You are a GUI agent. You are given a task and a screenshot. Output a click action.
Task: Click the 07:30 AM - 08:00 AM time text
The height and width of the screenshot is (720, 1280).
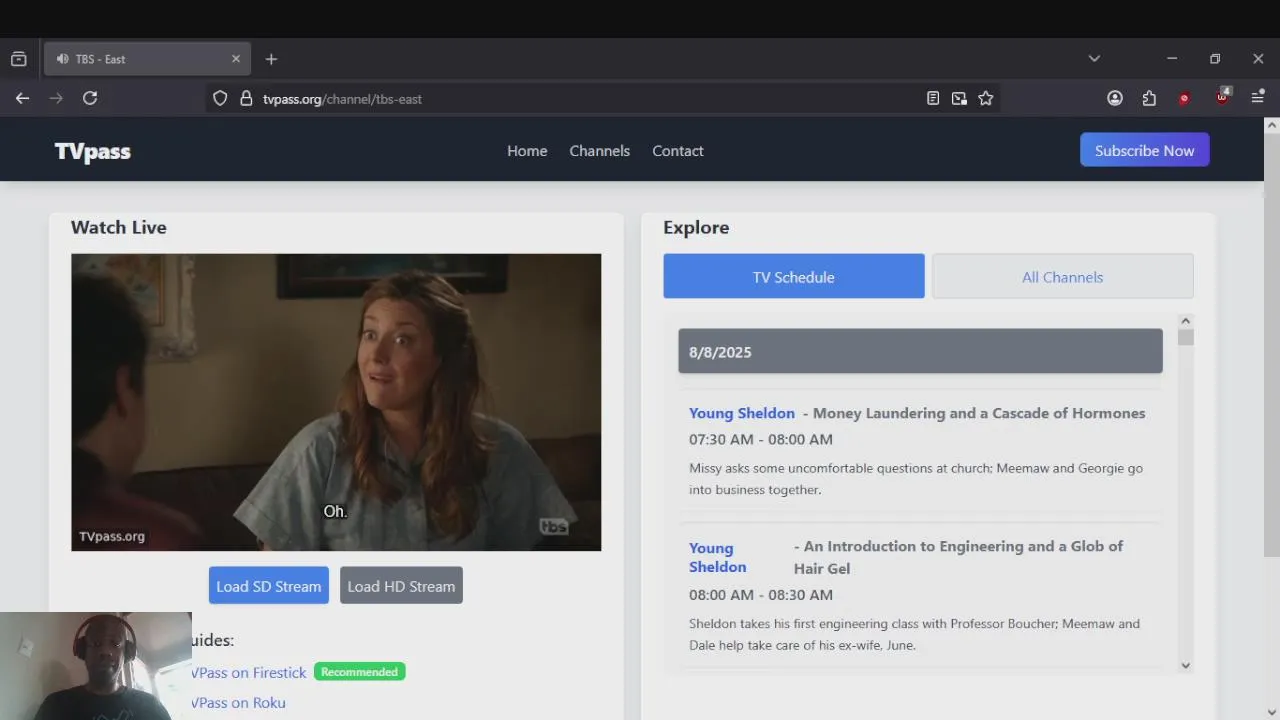click(x=761, y=439)
